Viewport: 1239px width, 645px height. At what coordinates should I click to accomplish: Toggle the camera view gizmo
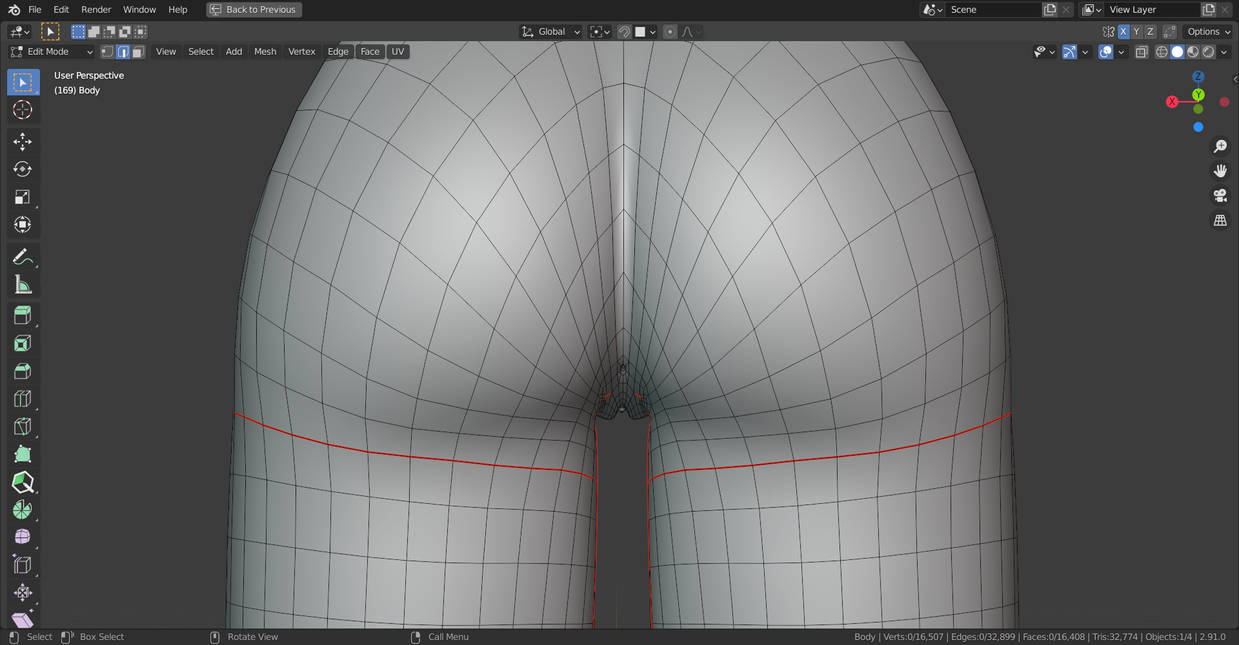(1220, 196)
